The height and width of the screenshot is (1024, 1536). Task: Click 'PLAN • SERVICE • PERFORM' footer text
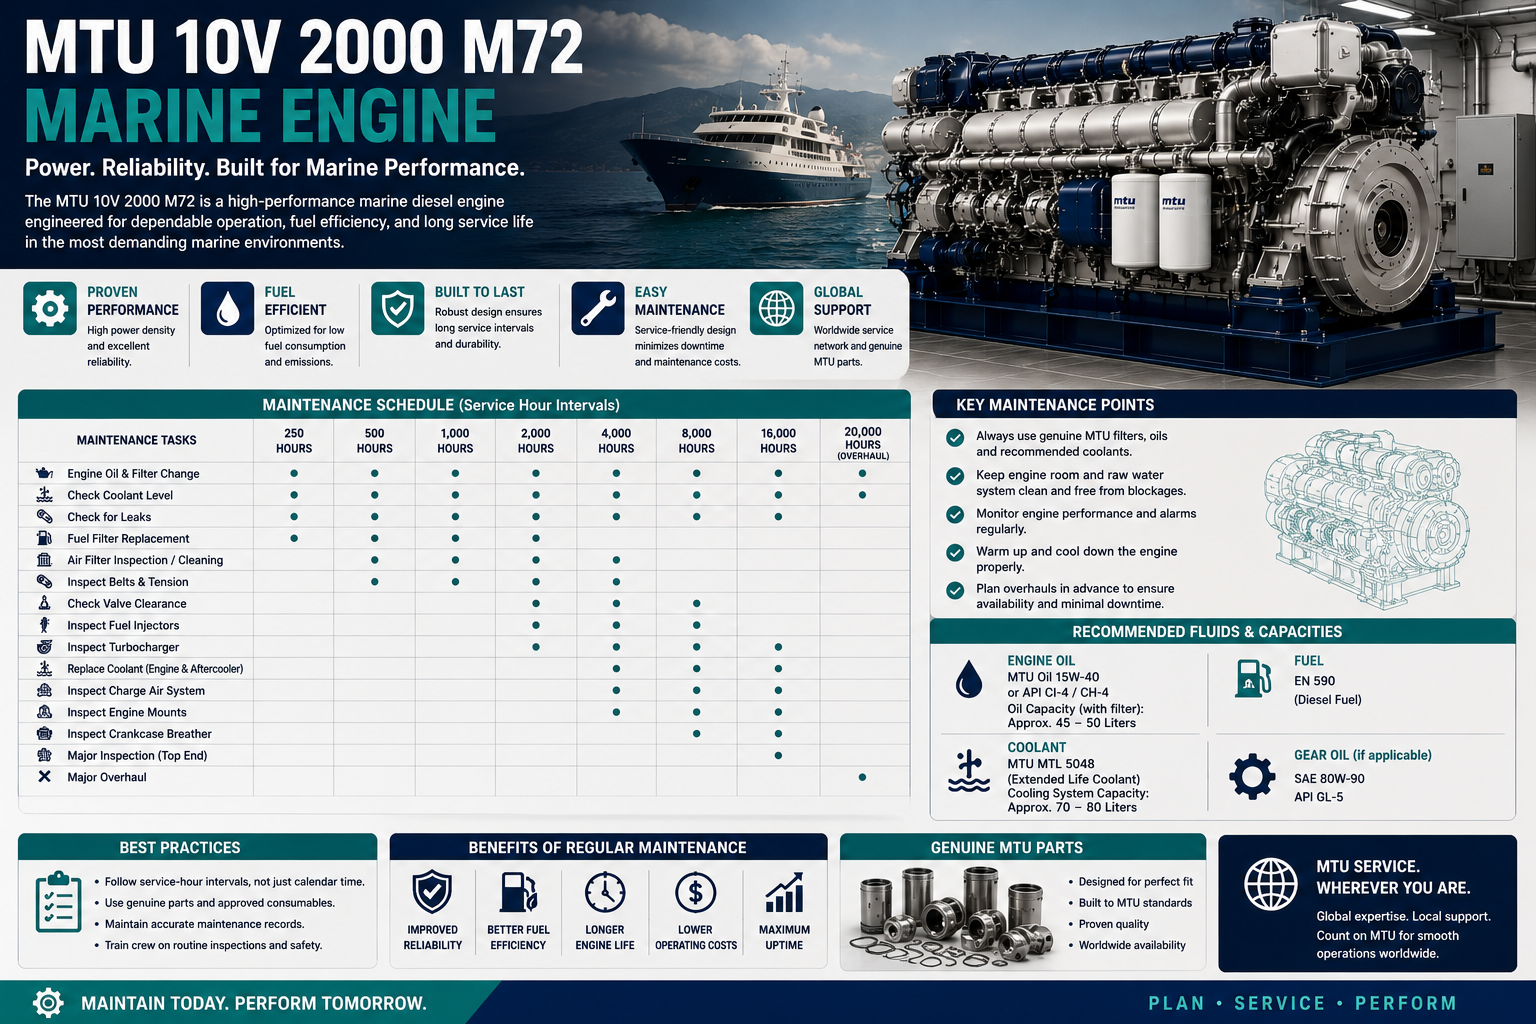pos(1302,1003)
